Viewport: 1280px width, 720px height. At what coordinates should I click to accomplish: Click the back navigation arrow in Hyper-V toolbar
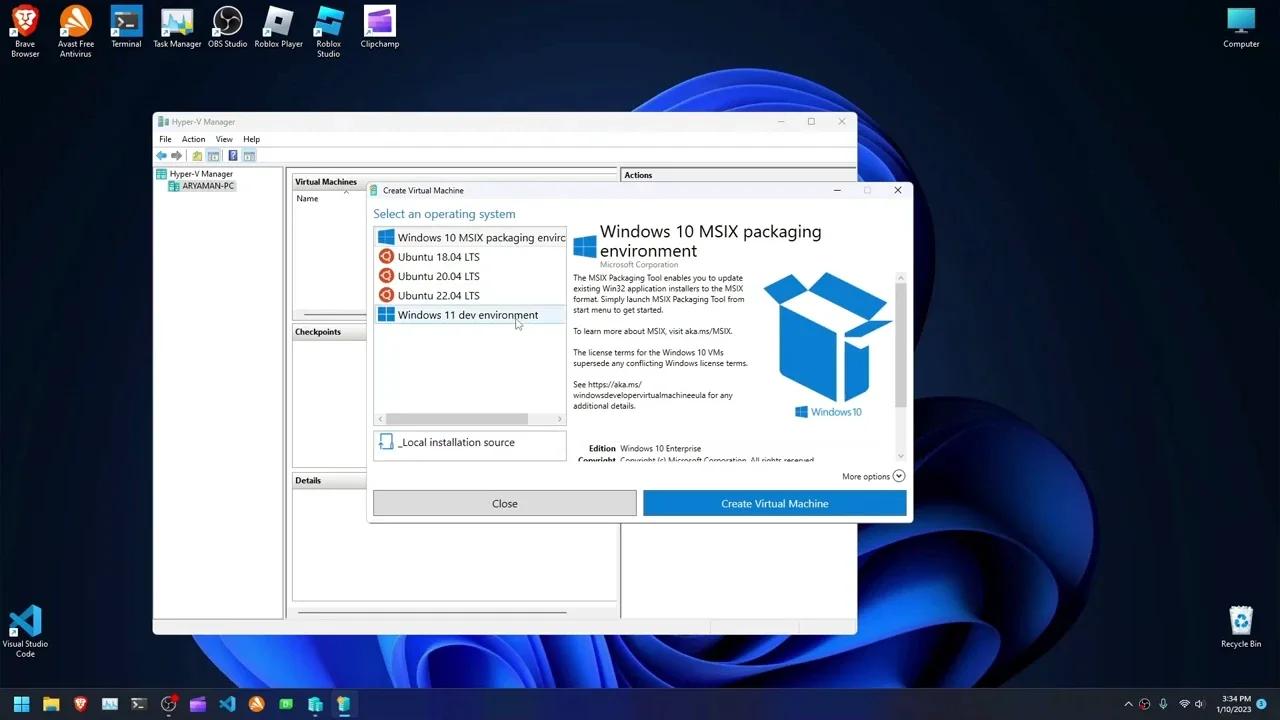point(161,155)
